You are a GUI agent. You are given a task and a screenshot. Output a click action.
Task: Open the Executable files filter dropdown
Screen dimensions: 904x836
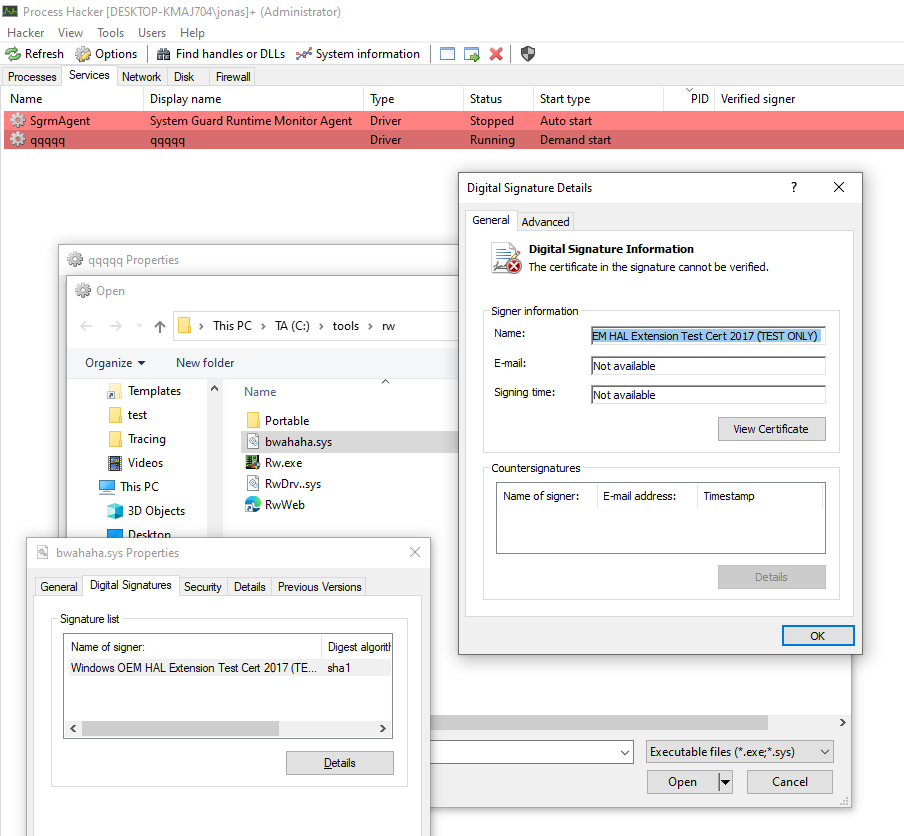[x=740, y=752]
